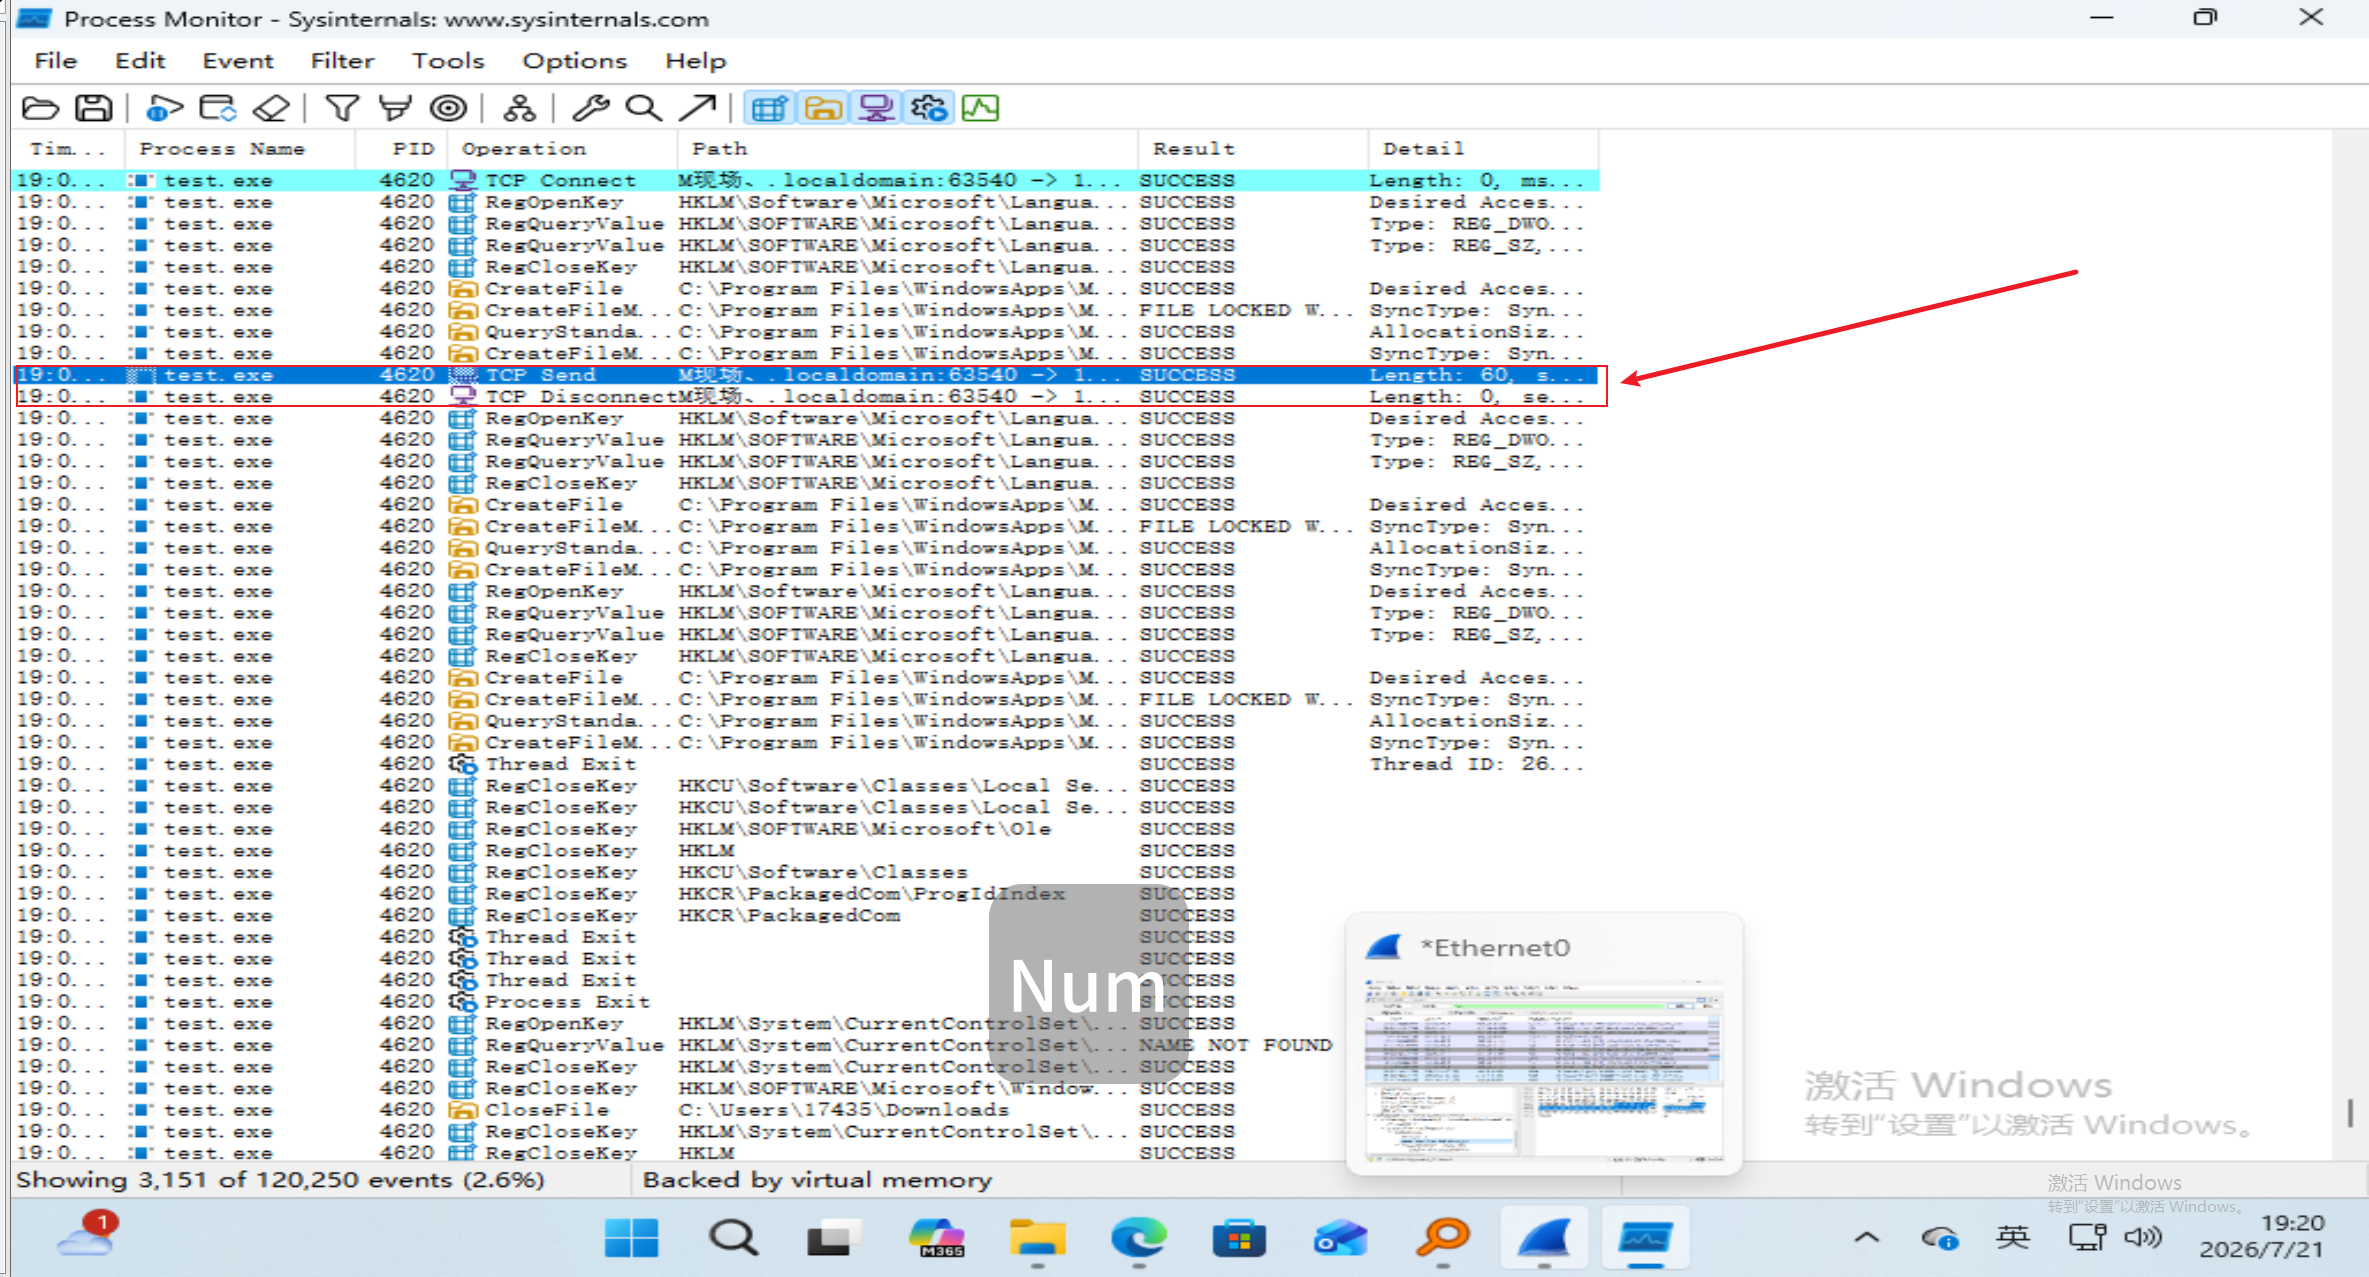Click the 'Showing 3,151 of 120,250 events' status
The width and height of the screenshot is (2369, 1277).
pos(280,1180)
